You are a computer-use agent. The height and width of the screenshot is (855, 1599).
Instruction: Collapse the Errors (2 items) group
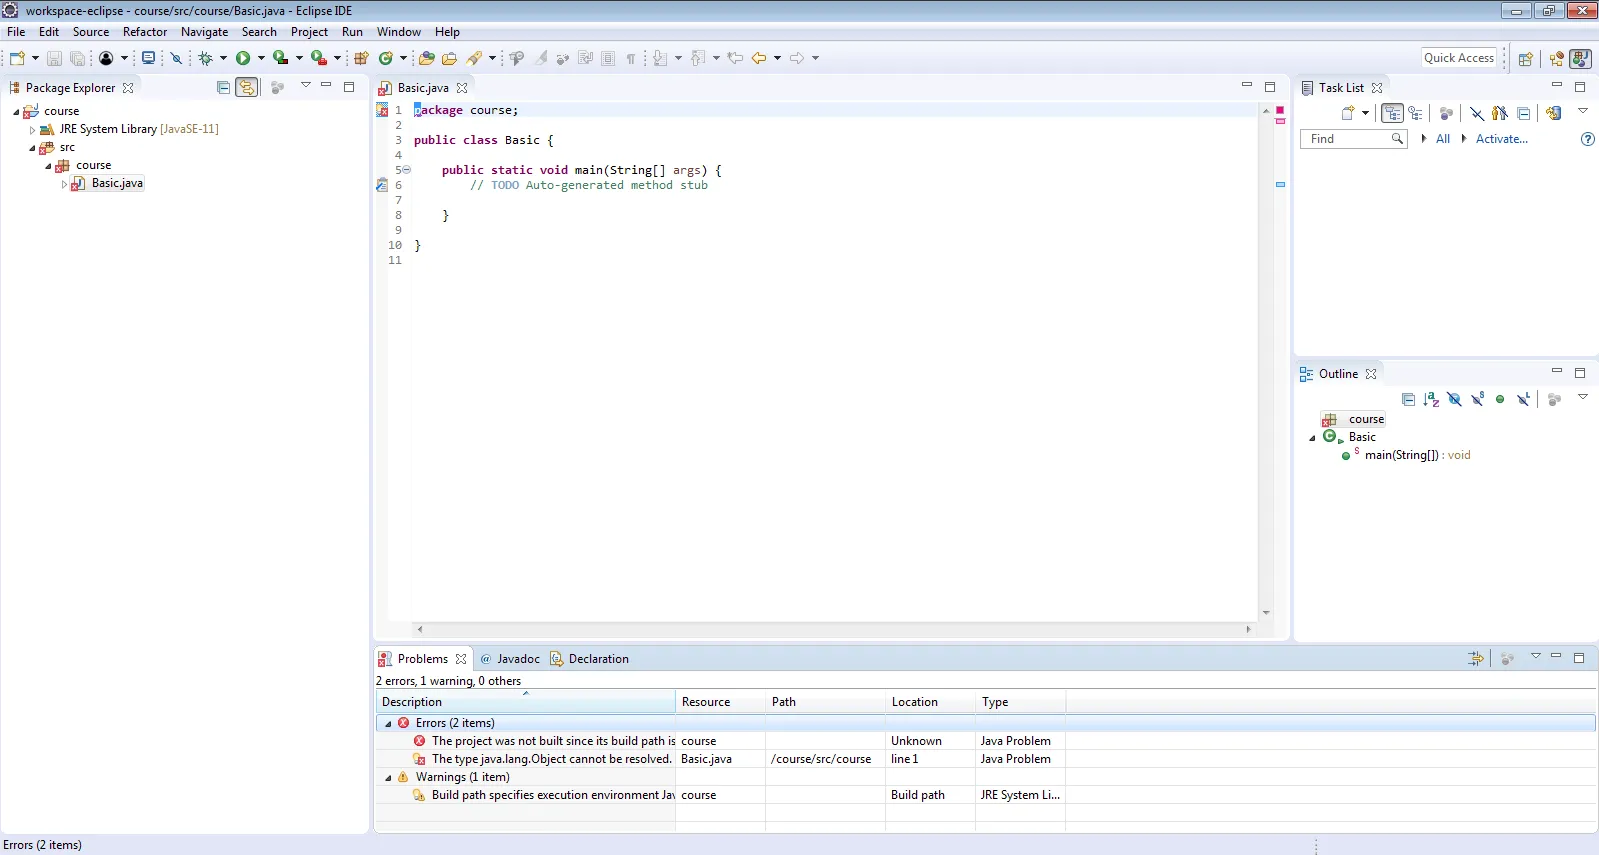[x=388, y=723]
